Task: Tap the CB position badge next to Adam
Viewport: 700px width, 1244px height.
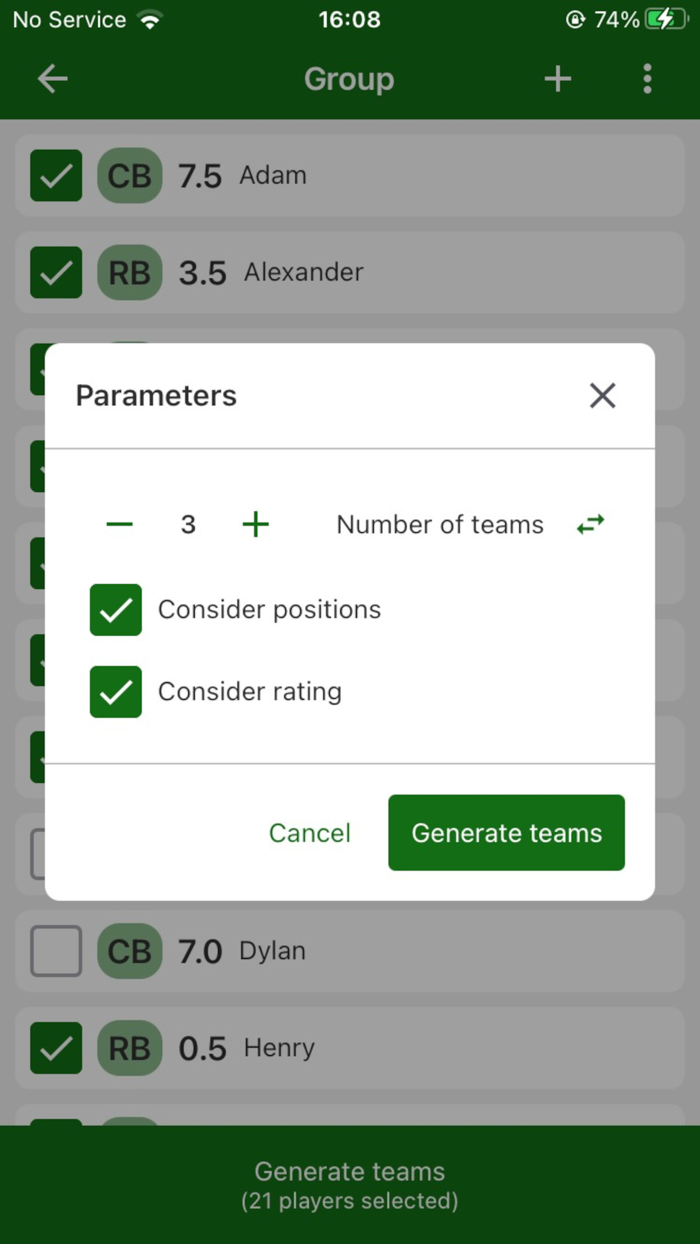Action: [129, 176]
